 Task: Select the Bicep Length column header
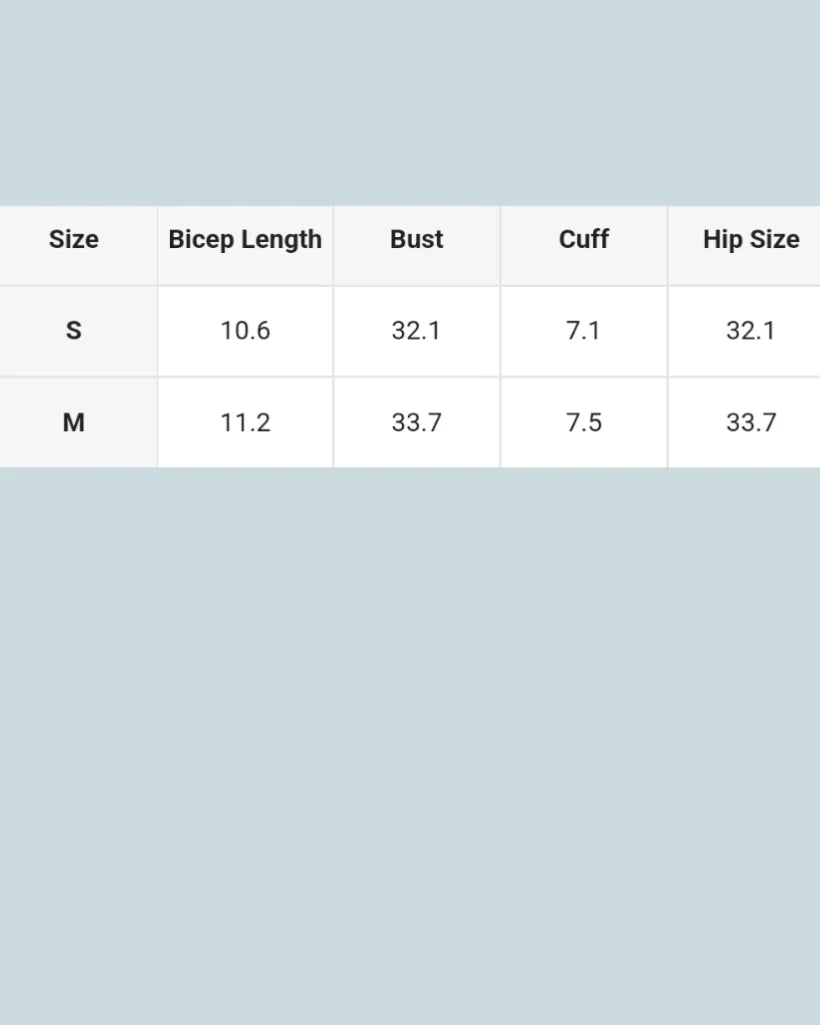pos(245,240)
